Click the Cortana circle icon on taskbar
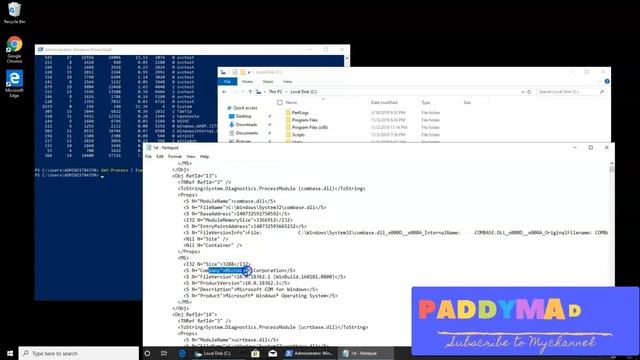This screenshot has height=360, width=640. [x=147, y=353]
